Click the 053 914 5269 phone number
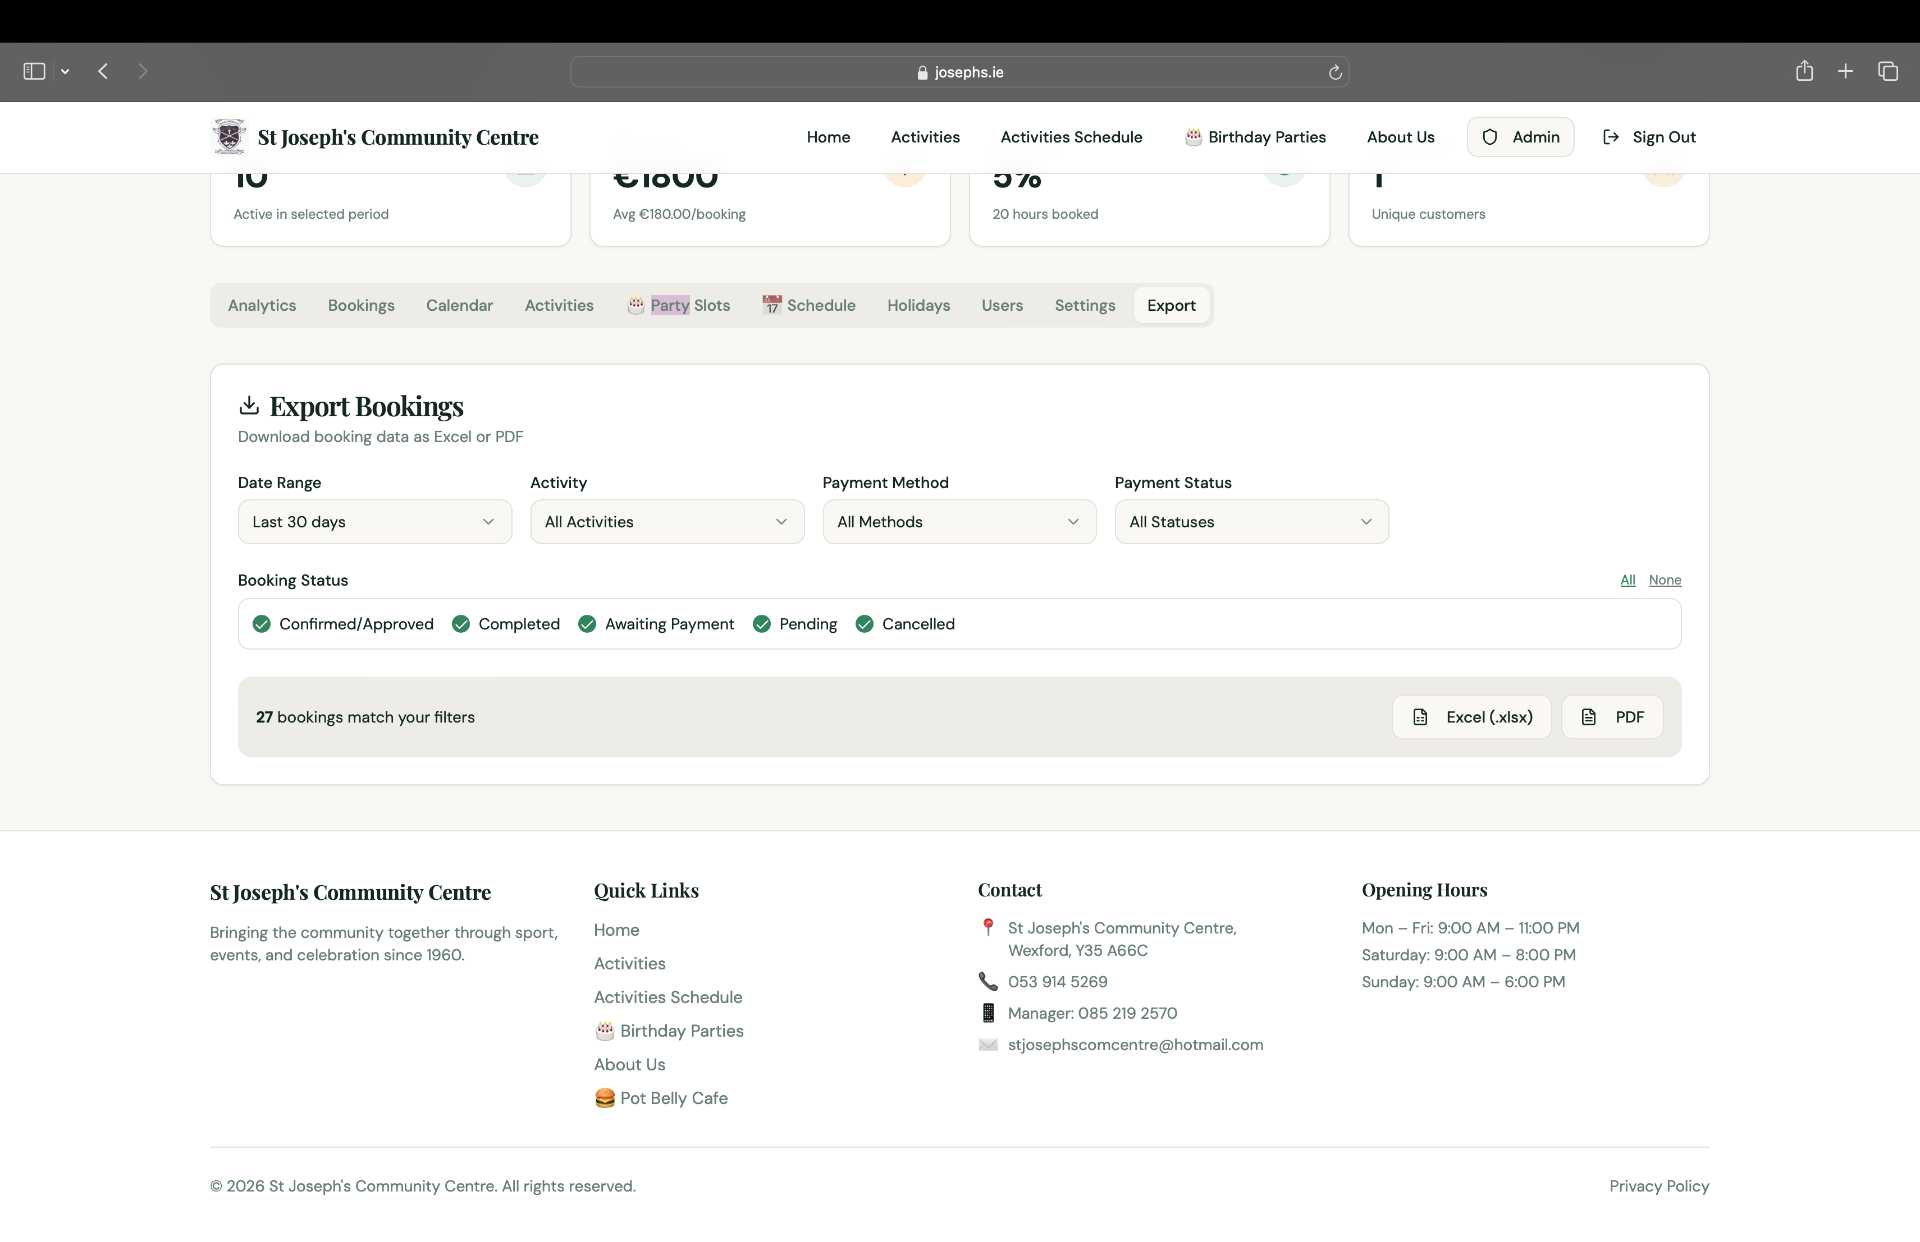The height and width of the screenshot is (1242, 1920). coord(1057,982)
